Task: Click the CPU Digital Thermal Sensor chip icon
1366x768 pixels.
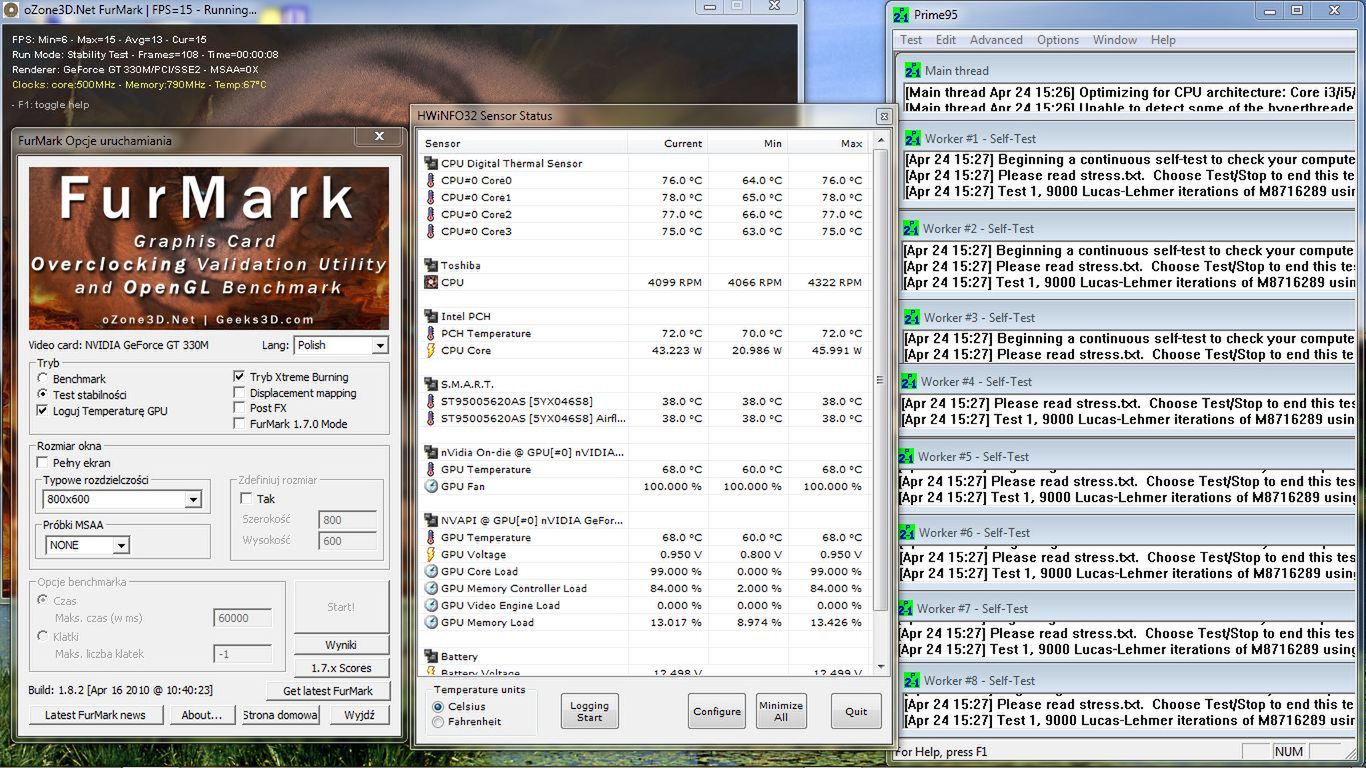Action: pos(431,163)
